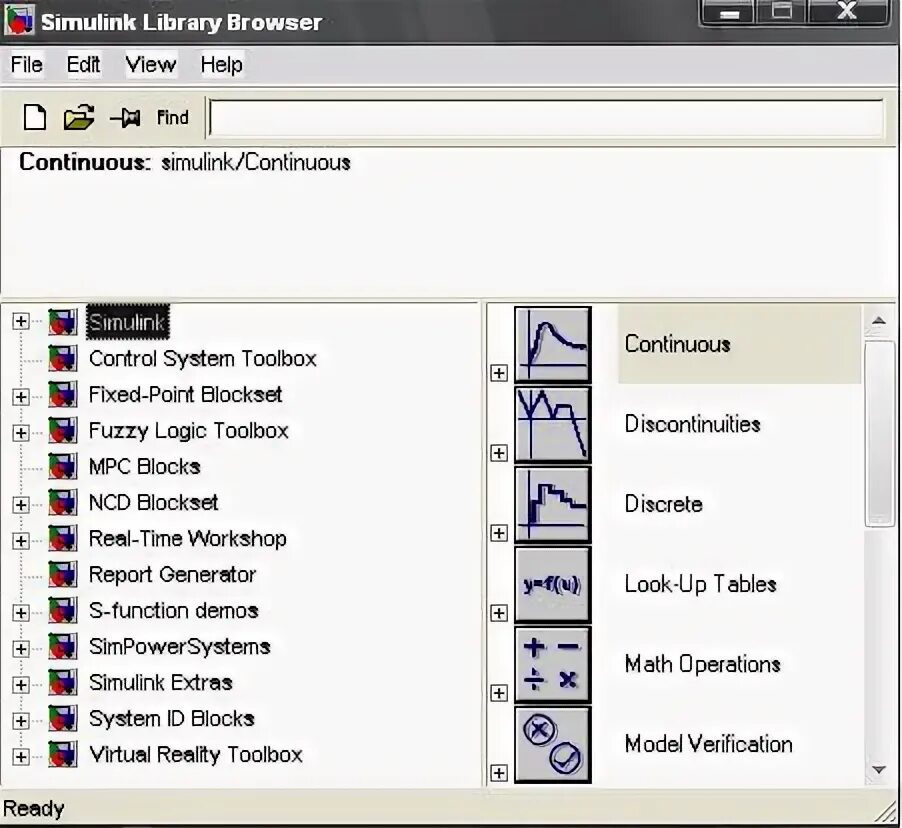Select the Discontinuities library label
902x828 pixels.
693,424
